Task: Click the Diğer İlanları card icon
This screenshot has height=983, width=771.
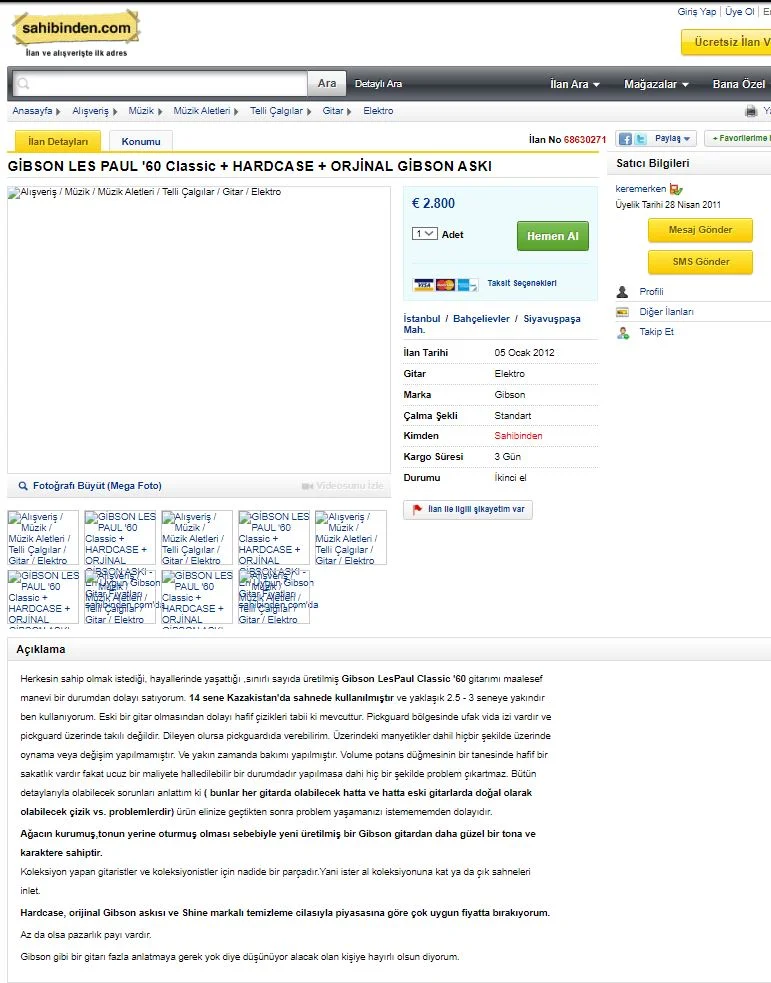Action: point(622,312)
